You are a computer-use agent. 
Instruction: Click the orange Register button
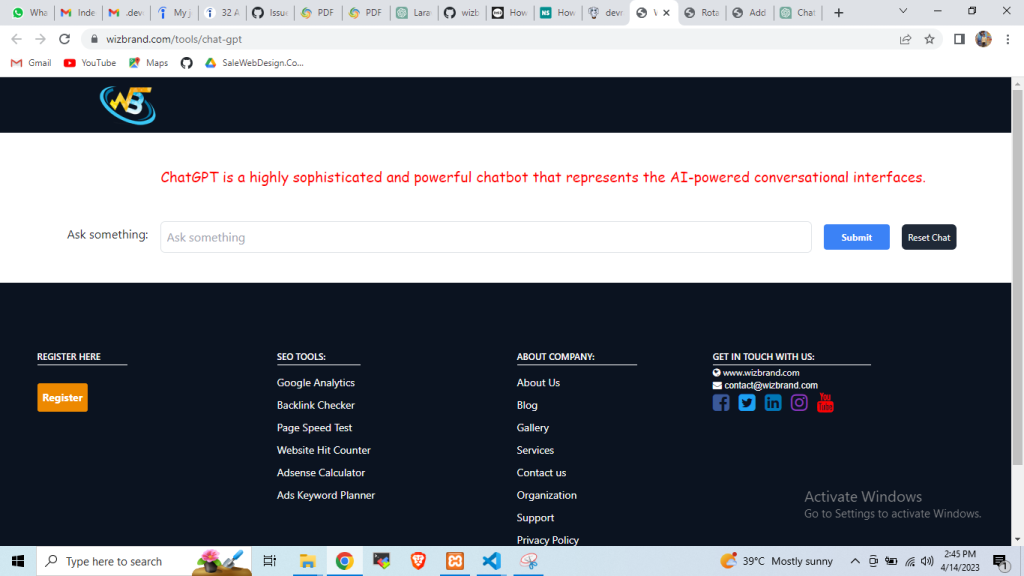click(x=62, y=397)
